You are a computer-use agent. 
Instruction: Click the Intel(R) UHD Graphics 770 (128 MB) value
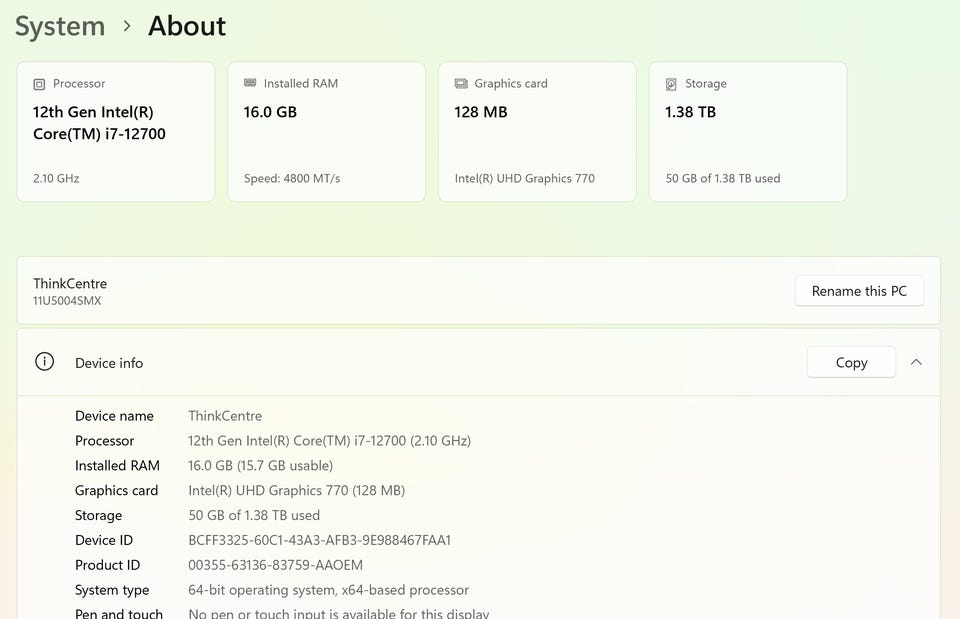tap(296, 490)
